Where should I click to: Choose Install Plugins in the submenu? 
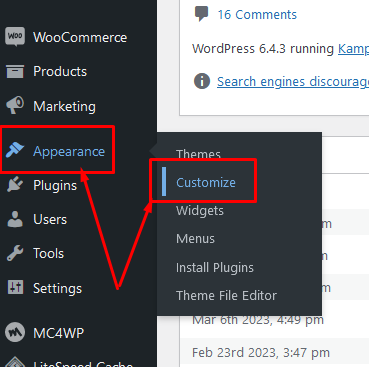(215, 268)
